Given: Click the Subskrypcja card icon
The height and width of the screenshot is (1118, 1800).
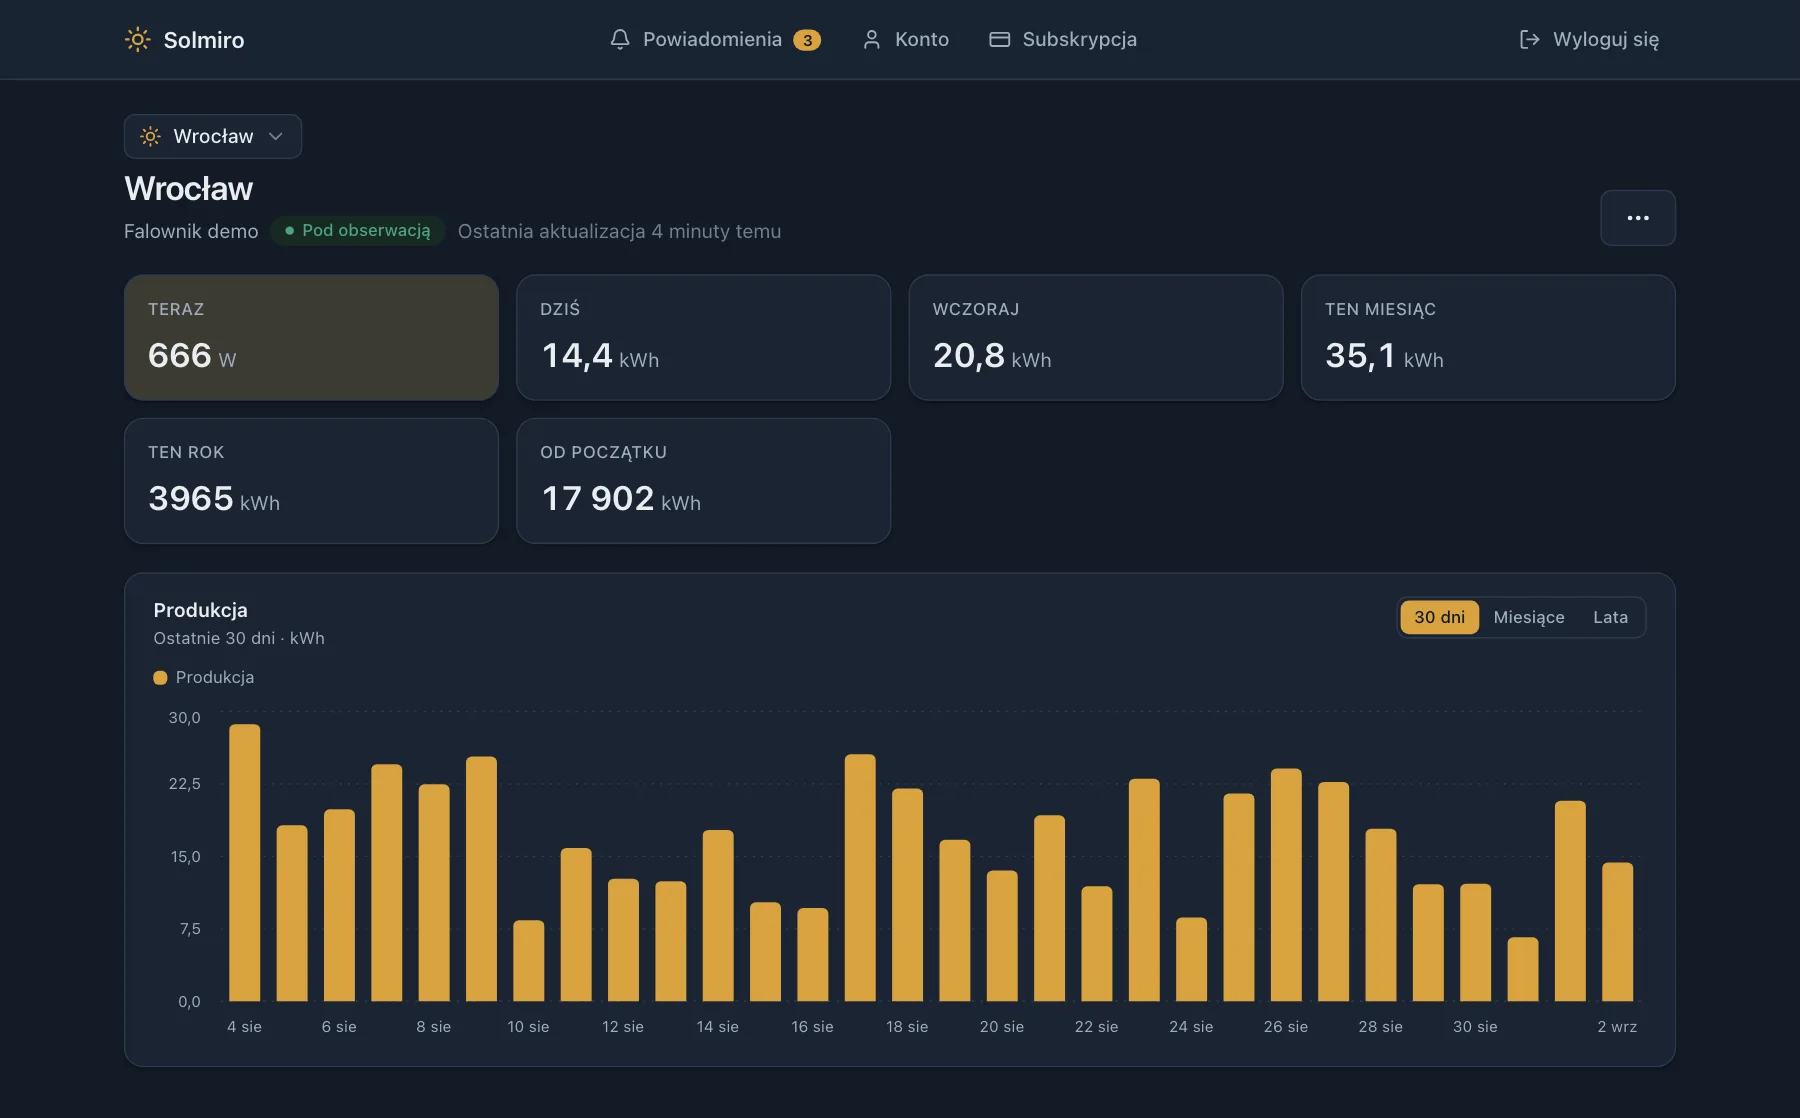Looking at the screenshot, I should tap(999, 39).
